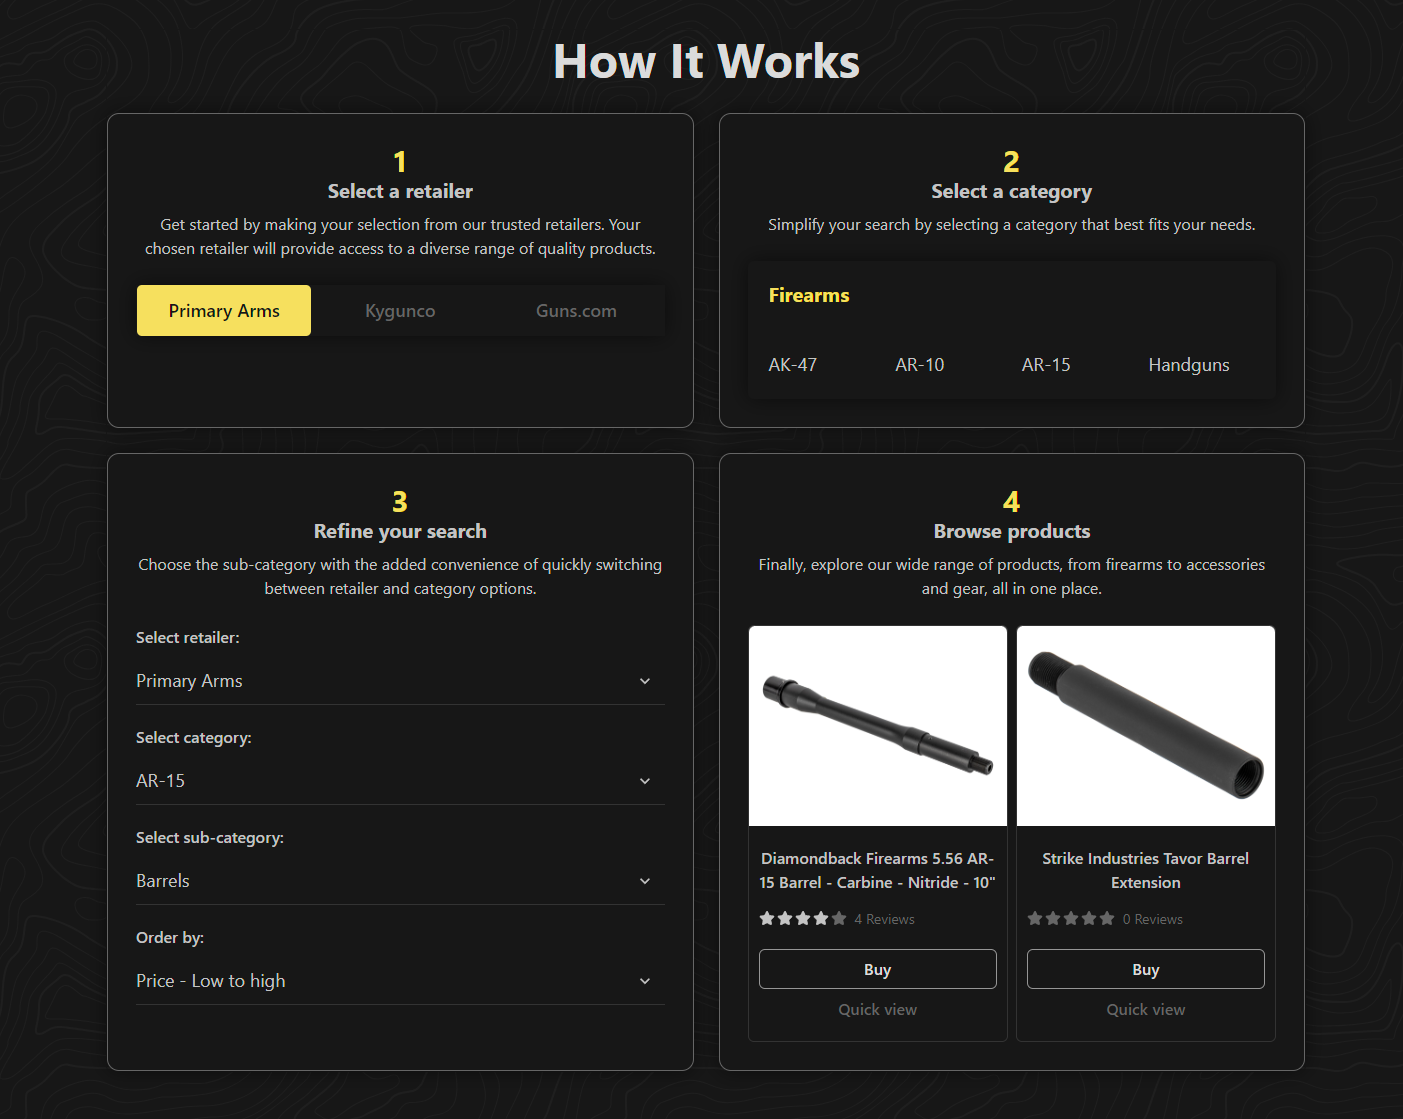Choose the Guns.com retailer tab
Screen dimensions: 1403x1119
(576, 310)
